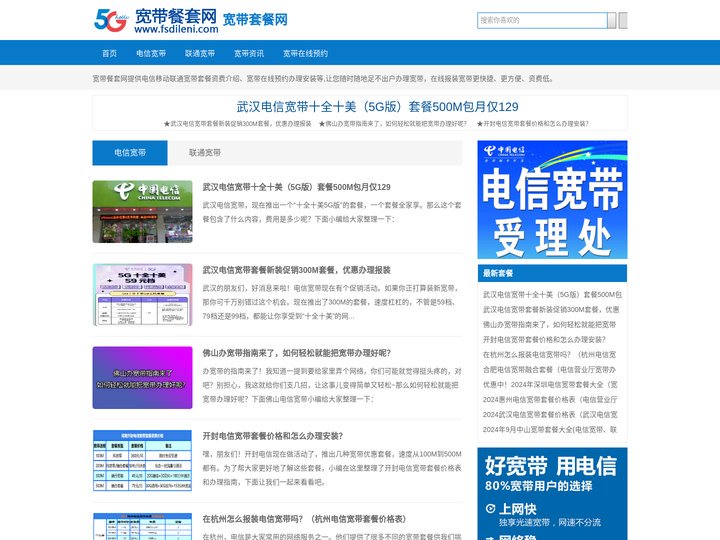
Task: Select the 电信宽带 content tab
Action: click(130, 152)
